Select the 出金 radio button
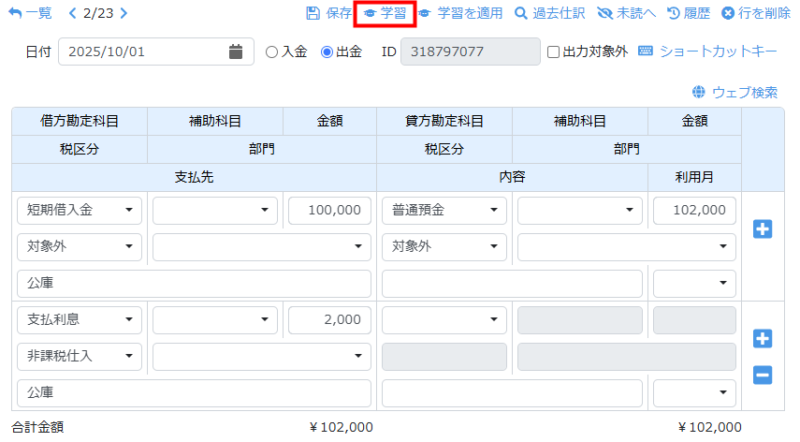Screen dimensions: 800x442 (x=326, y=52)
